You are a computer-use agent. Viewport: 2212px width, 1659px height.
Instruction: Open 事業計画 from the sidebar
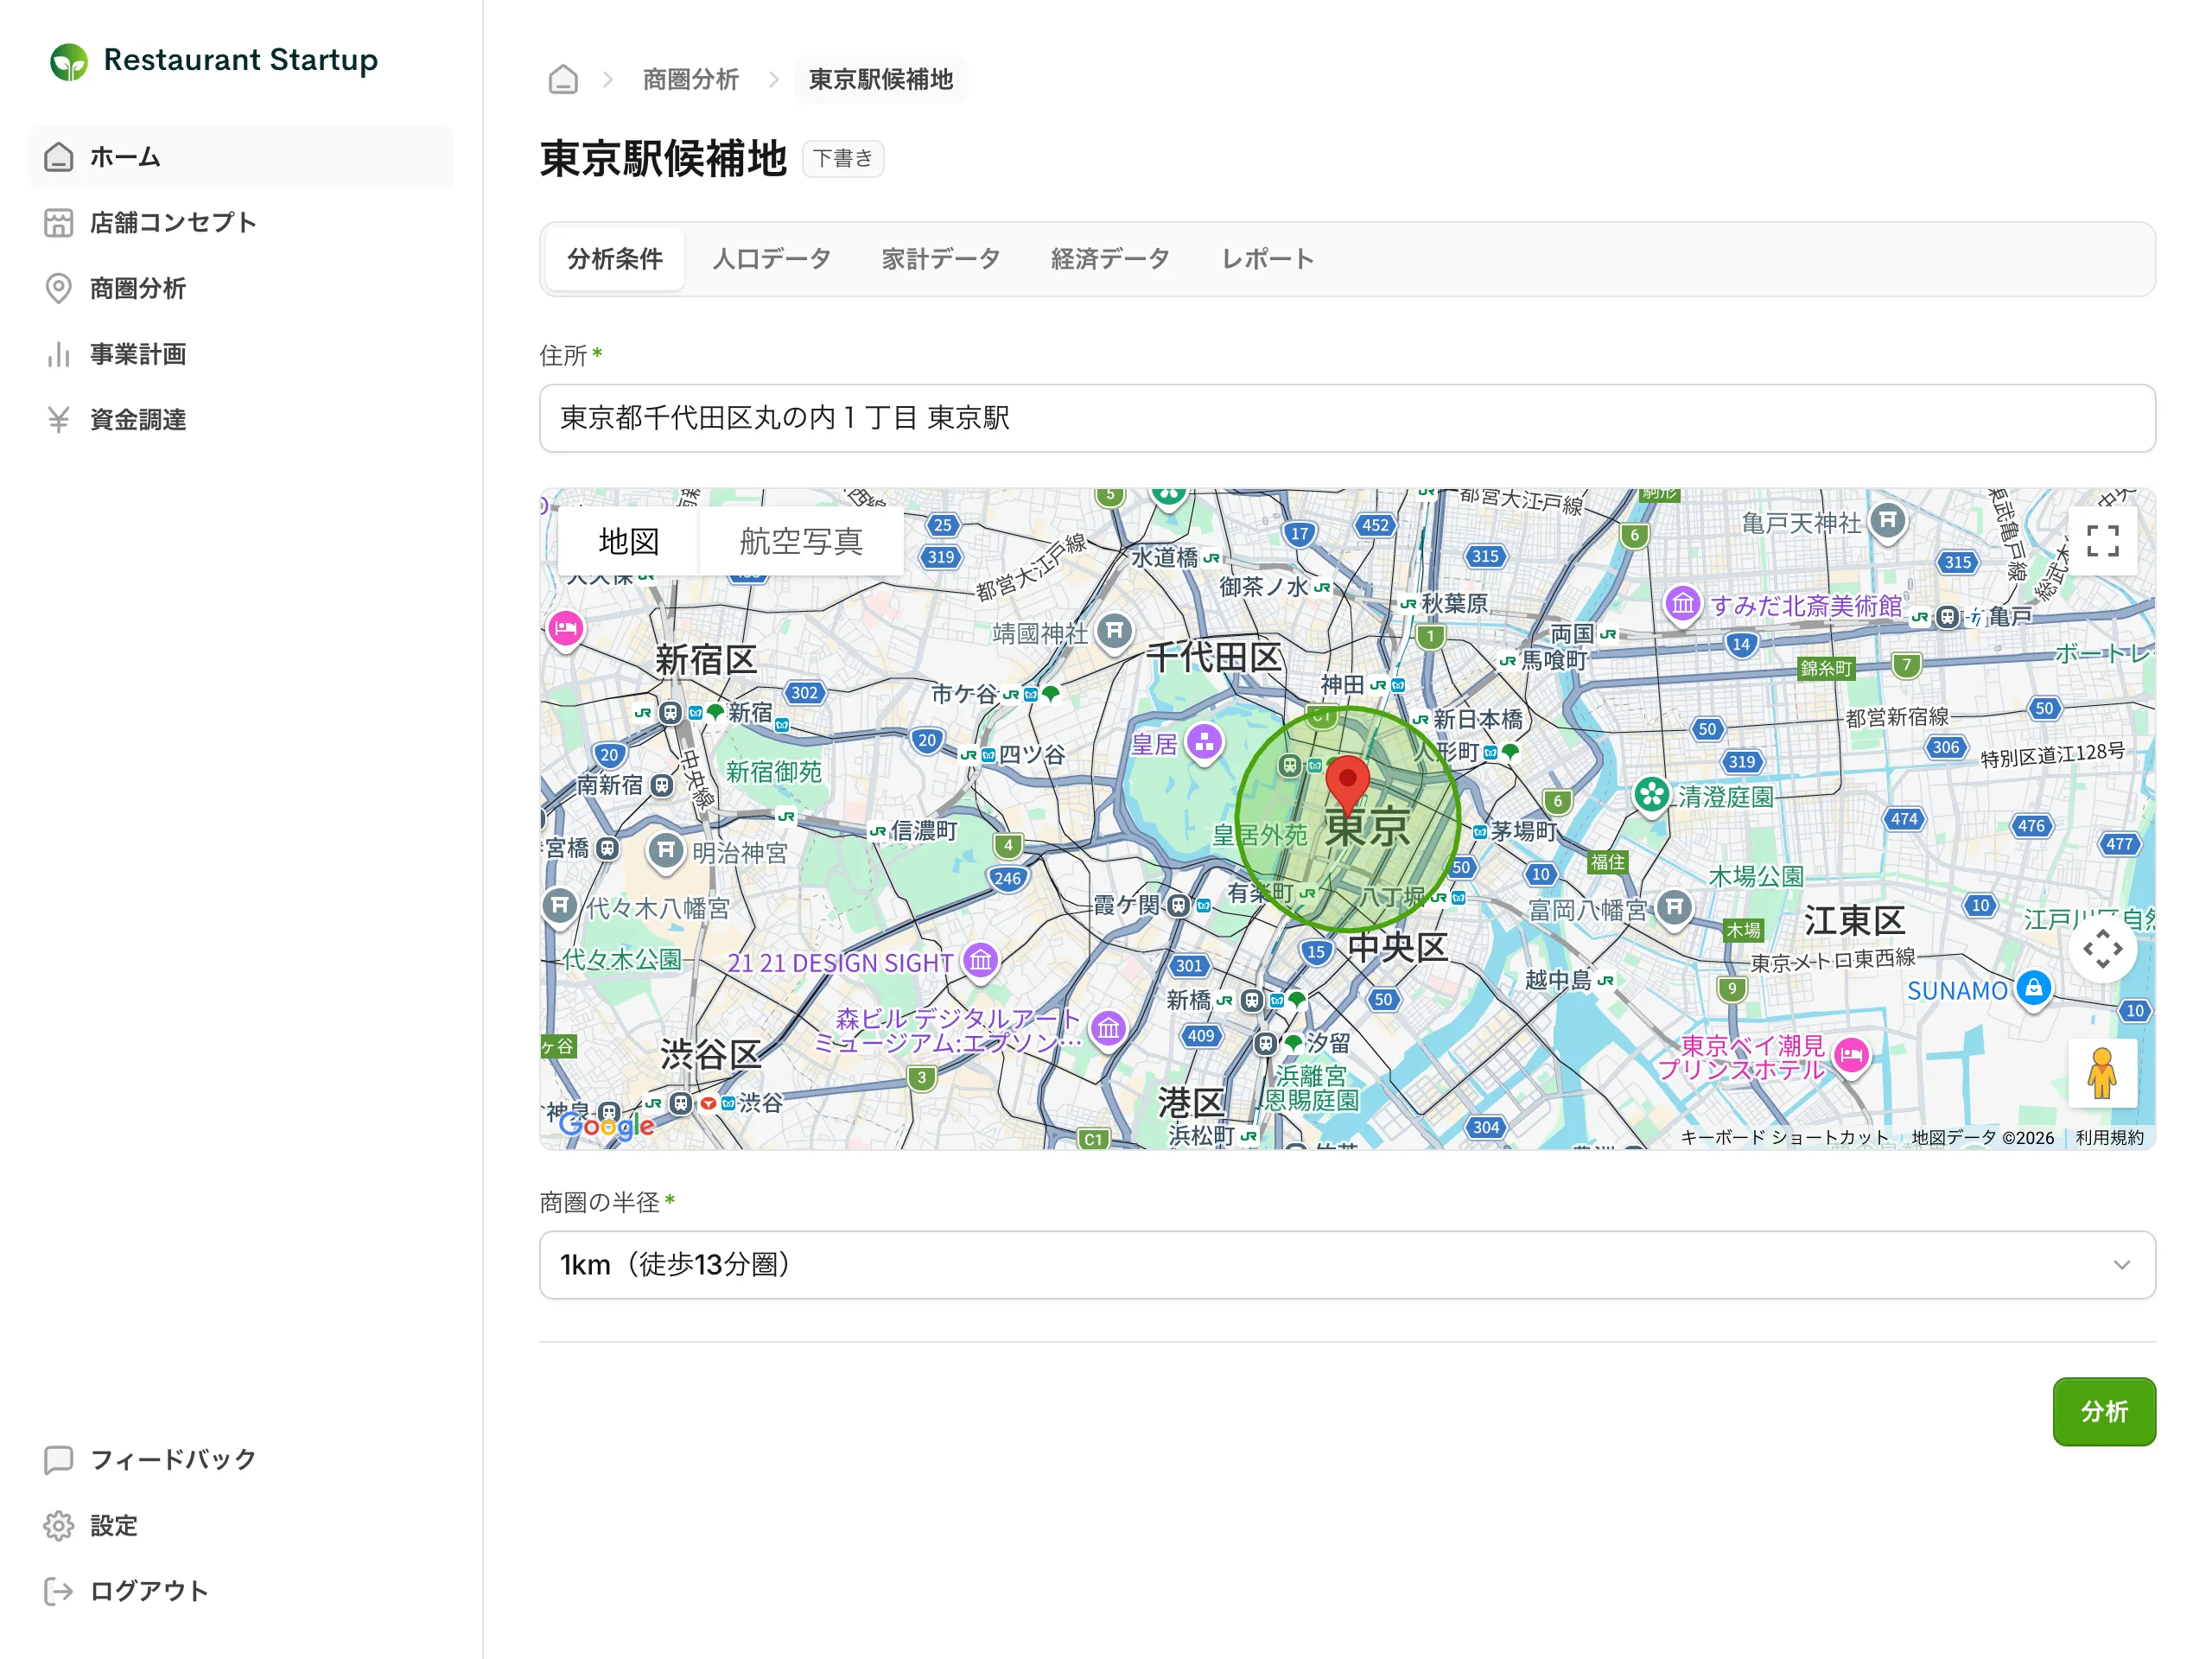point(241,354)
